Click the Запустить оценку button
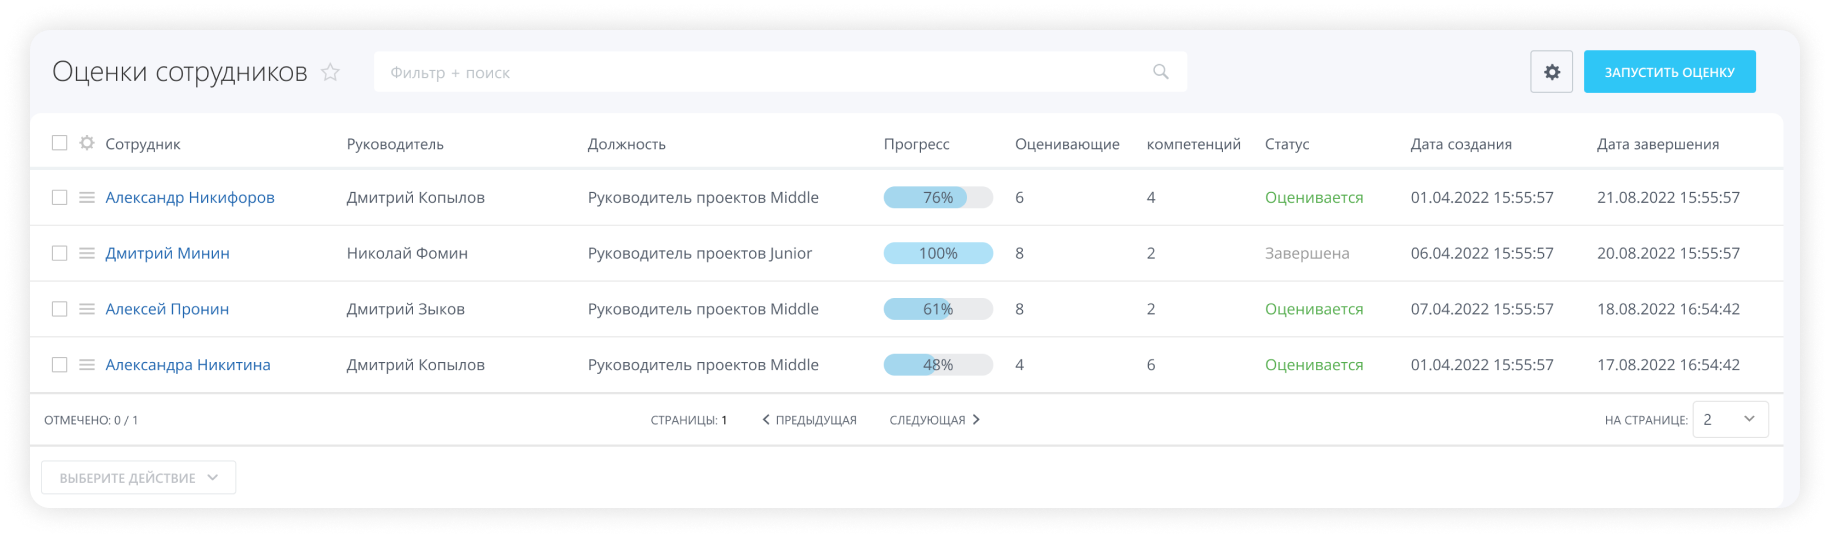 (x=1669, y=72)
